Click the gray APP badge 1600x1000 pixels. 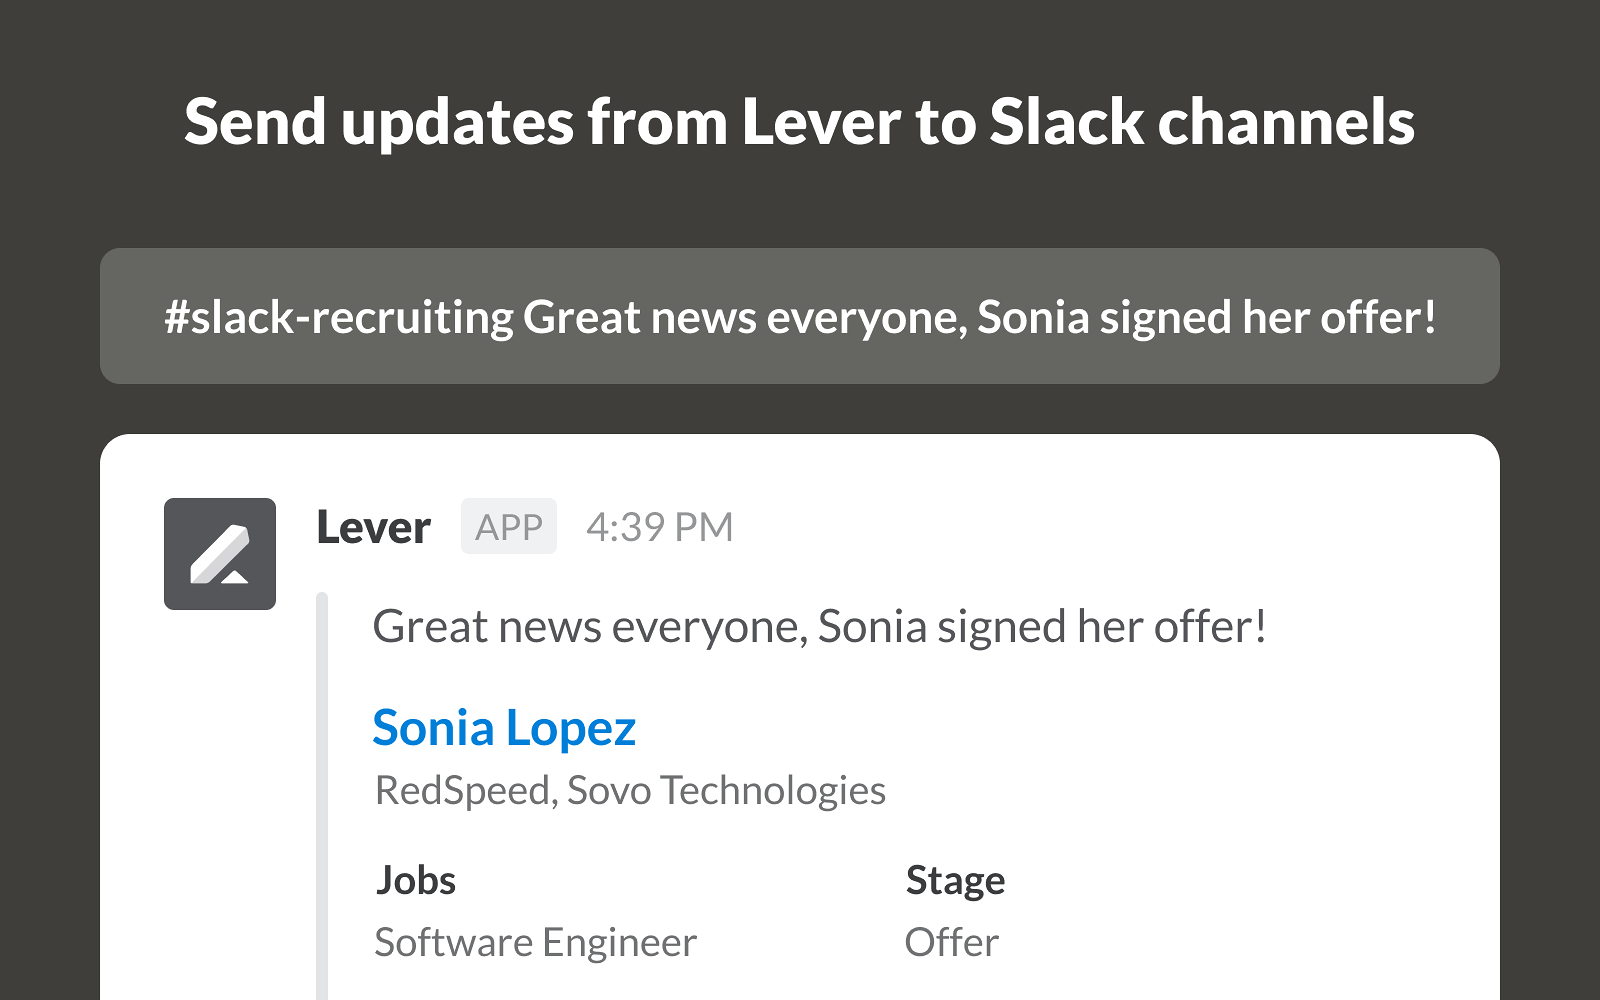tap(508, 527)
